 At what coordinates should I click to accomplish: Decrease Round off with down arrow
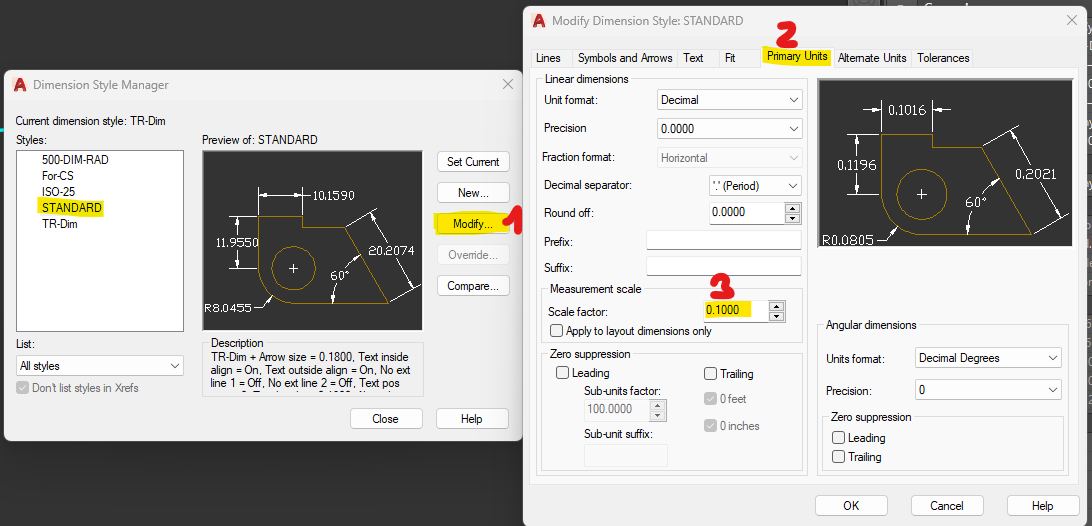(791, 218)
